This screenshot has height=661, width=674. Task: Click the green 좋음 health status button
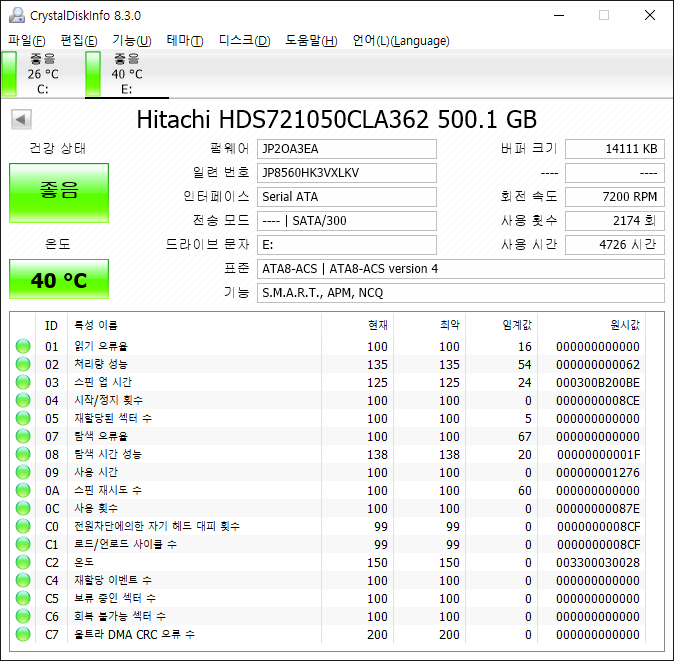click(58, 192)
